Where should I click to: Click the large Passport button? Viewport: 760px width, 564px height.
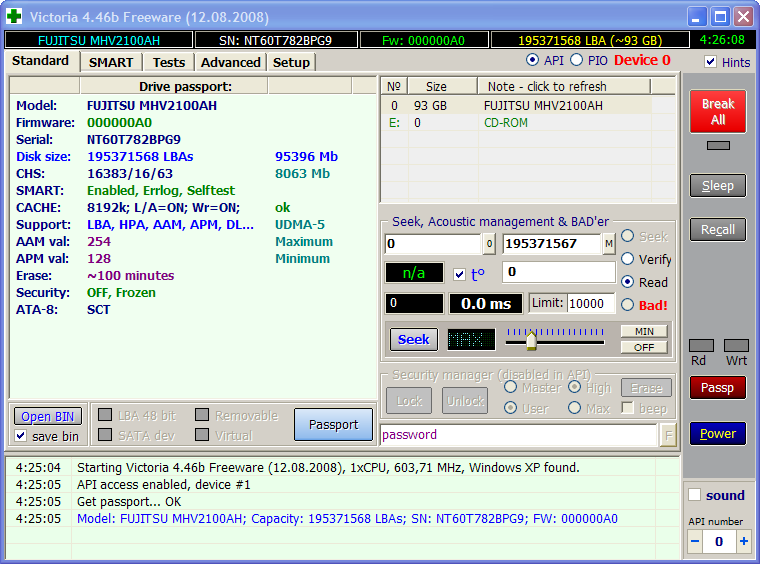pyautogui.click(x=333, y=424)
